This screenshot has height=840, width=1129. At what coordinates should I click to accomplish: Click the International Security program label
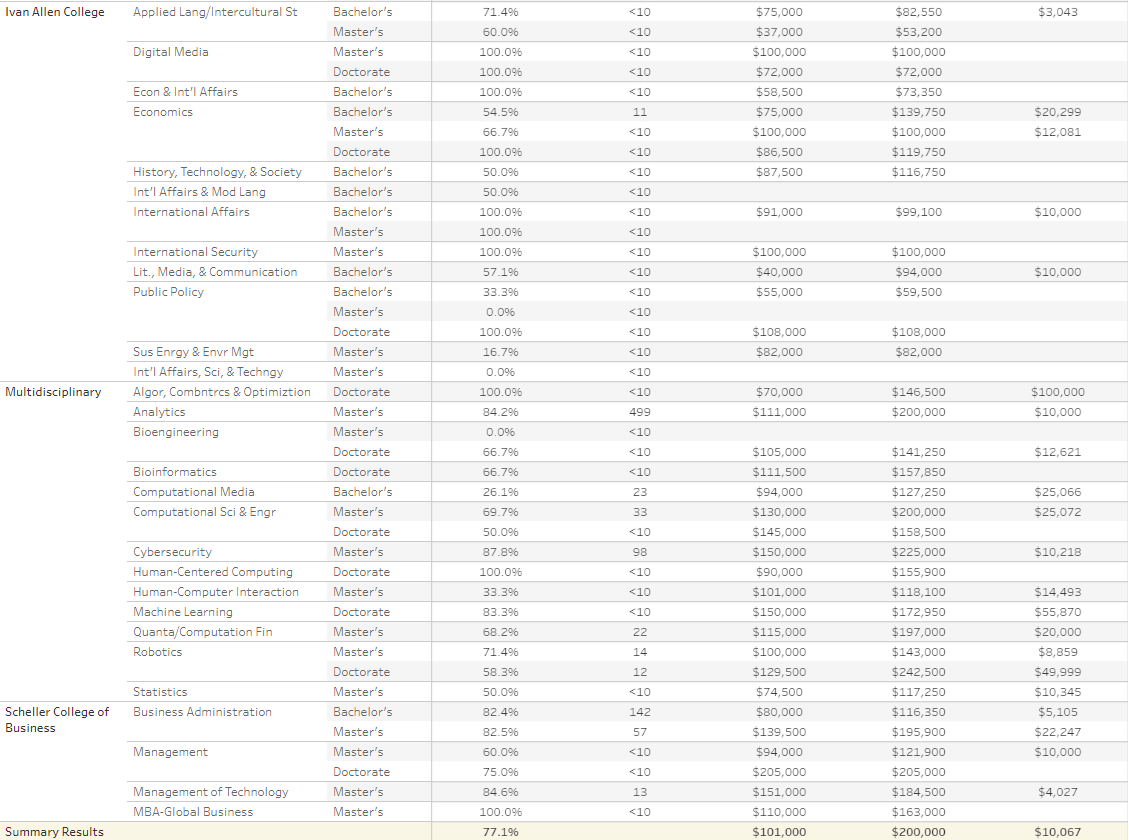[195, 252]
